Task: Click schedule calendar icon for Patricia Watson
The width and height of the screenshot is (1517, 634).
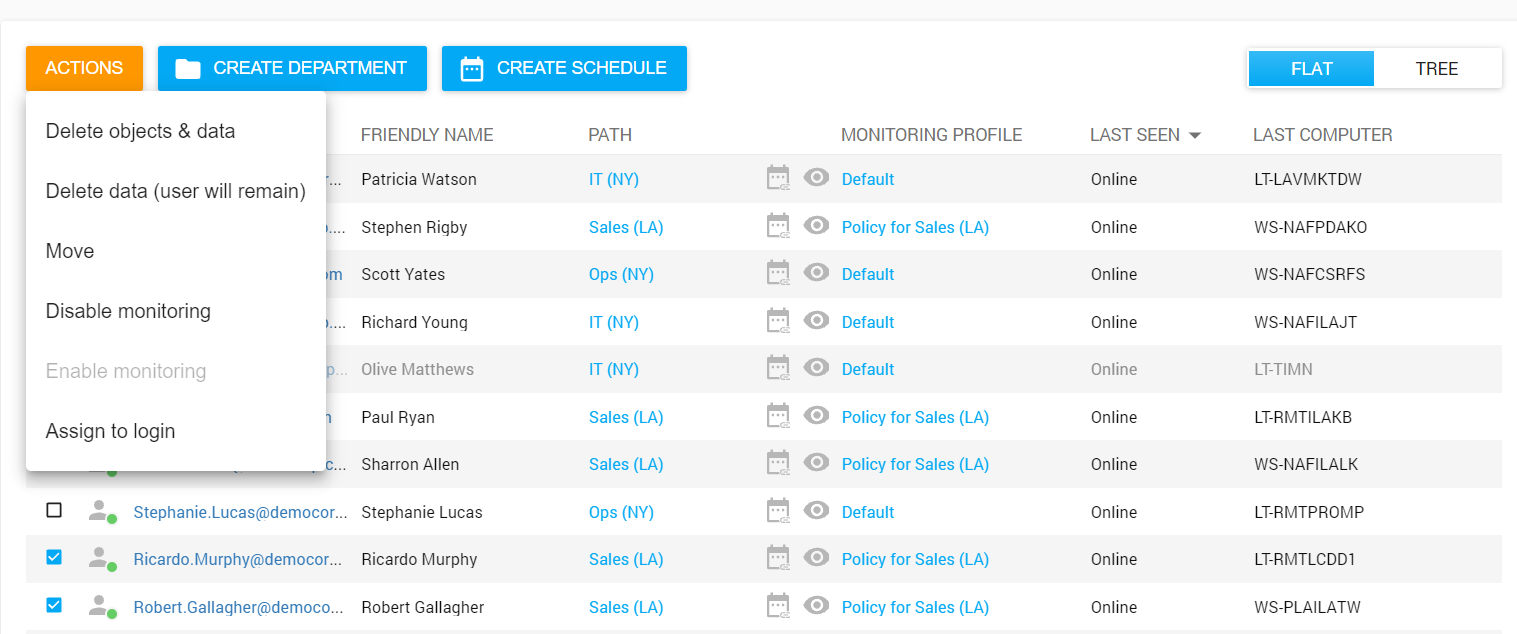Action: [778, 178]
